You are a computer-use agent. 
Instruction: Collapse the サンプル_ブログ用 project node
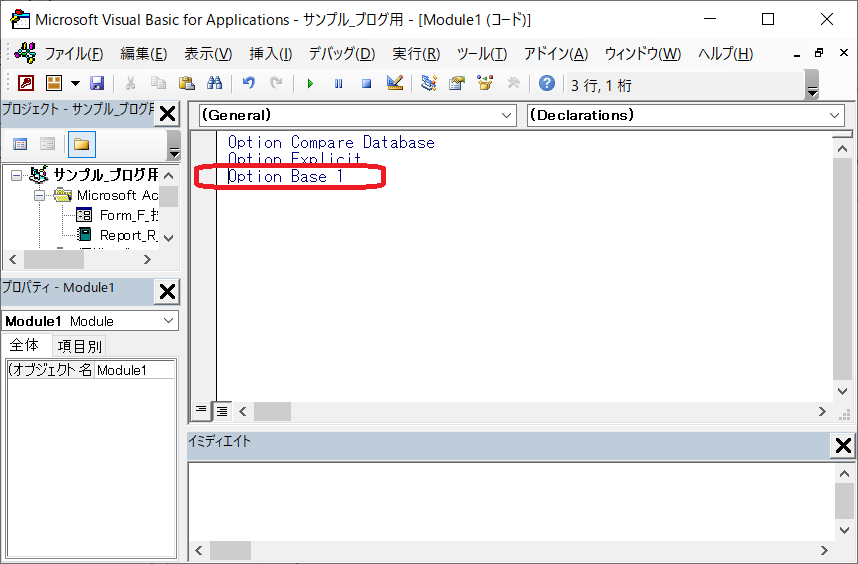point(16,176)
